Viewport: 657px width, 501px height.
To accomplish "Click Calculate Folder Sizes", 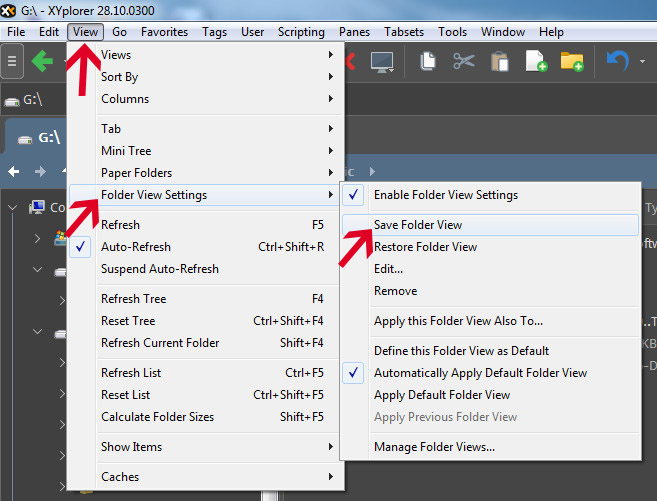I will coord(157,417).
